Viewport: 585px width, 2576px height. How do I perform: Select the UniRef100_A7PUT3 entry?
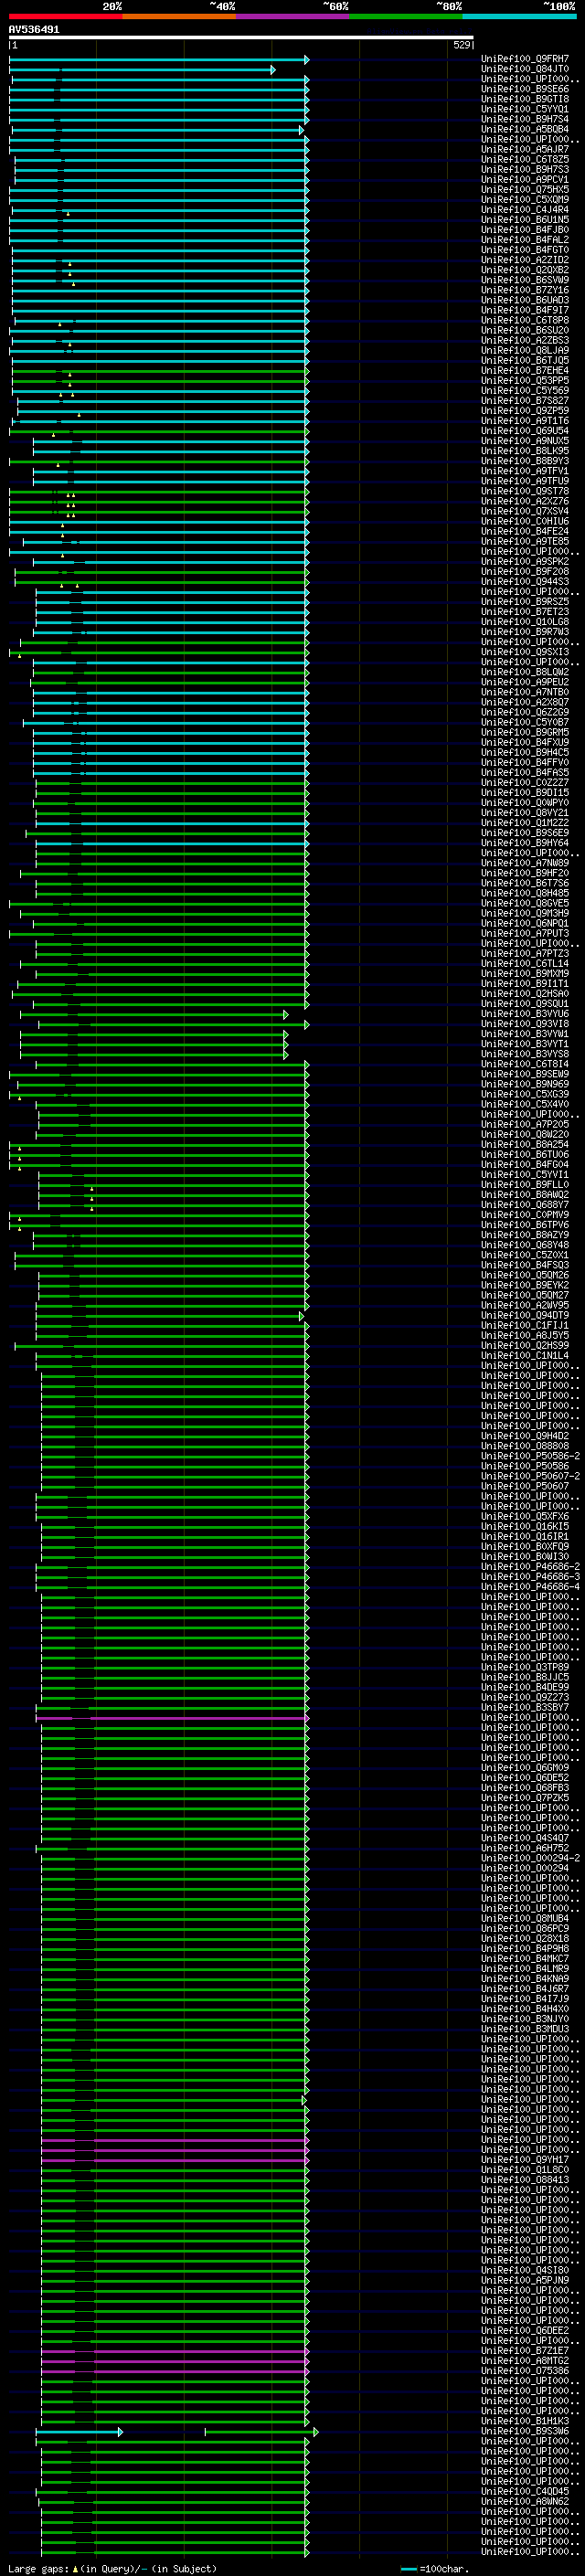click(525, 934)
